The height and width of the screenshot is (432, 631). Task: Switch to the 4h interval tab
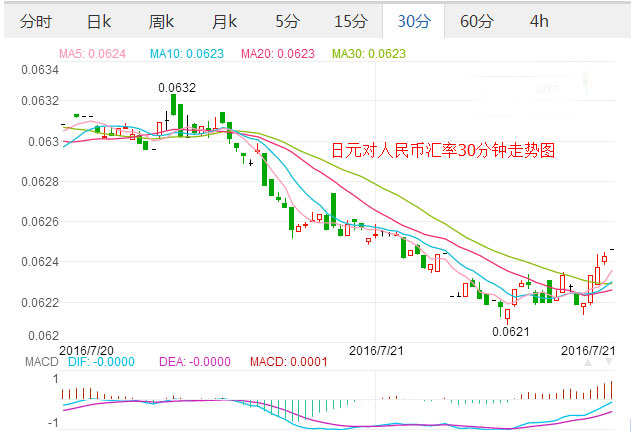pos(539,21)
